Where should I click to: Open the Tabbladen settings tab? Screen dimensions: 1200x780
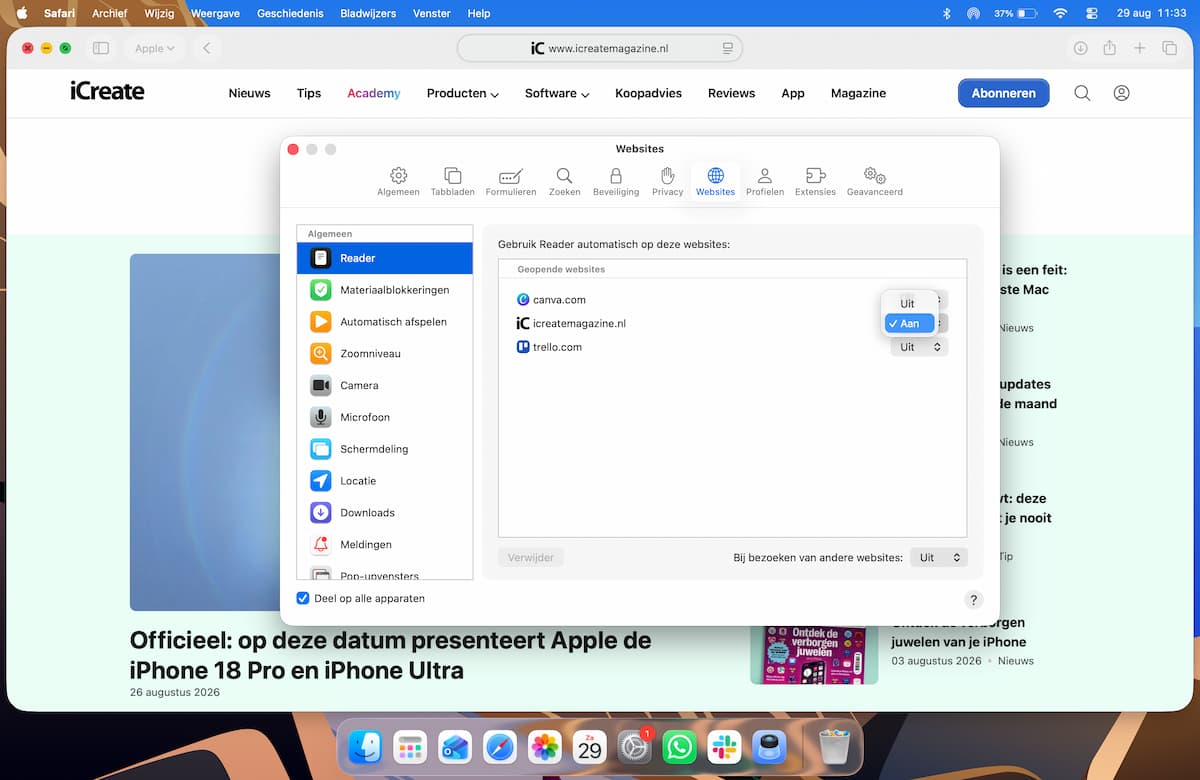point(452,182)
